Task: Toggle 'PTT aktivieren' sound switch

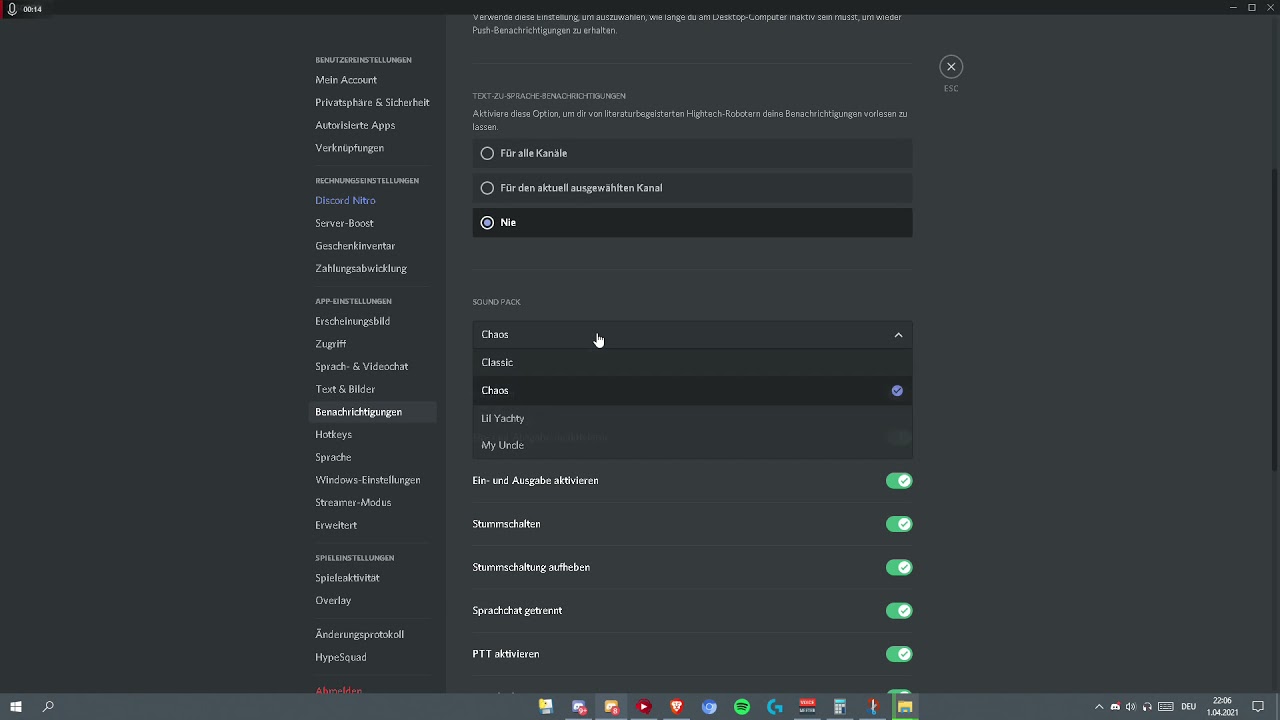Action: click(899, 654)
